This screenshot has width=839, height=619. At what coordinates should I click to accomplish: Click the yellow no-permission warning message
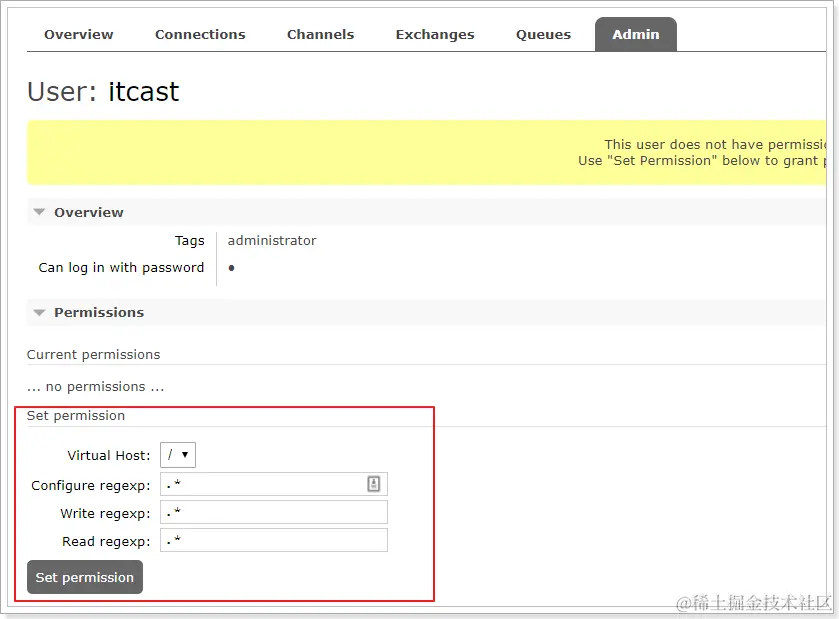(426, 152)
